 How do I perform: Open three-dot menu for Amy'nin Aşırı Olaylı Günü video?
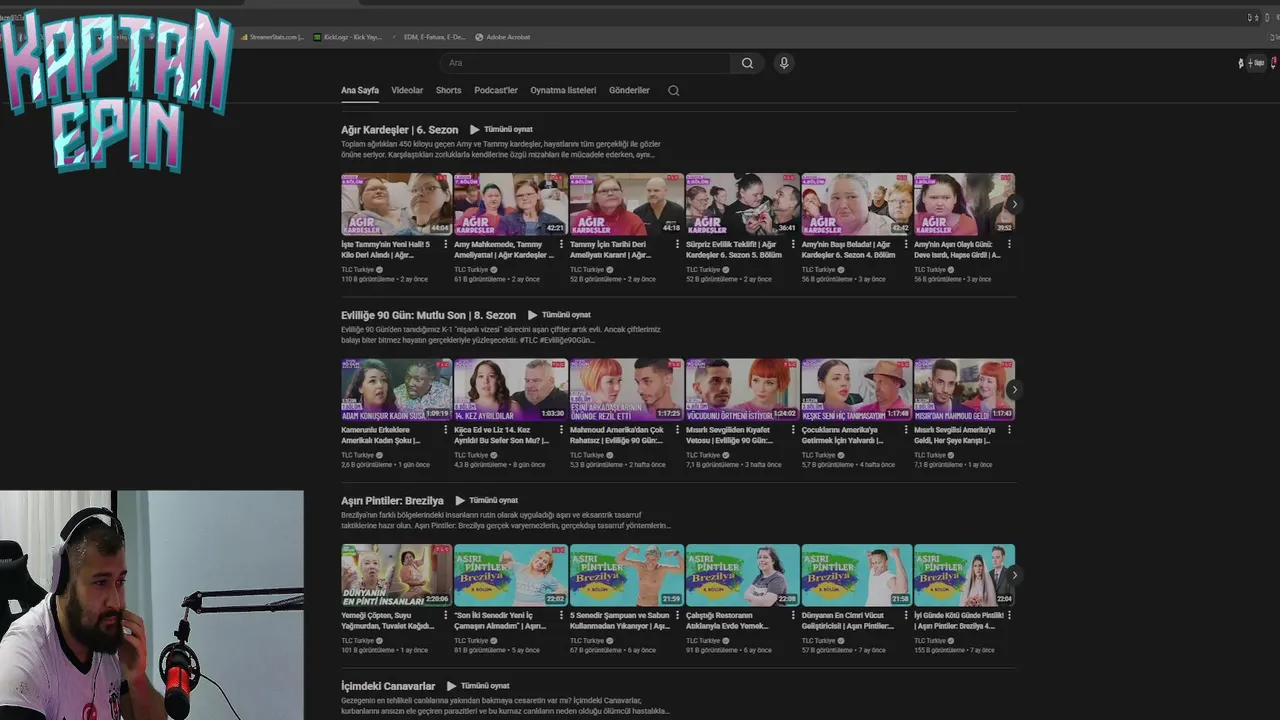(1009, 244)
